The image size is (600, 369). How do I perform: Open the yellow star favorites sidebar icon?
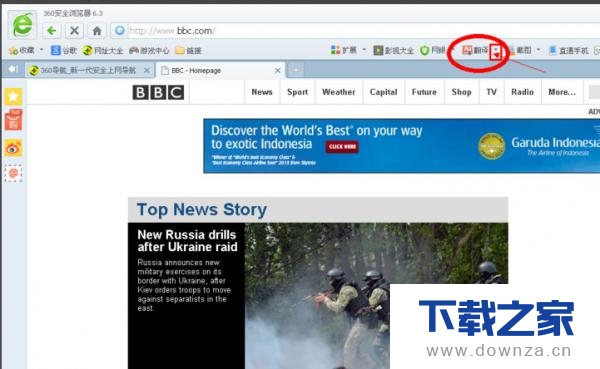coord(13,96)
